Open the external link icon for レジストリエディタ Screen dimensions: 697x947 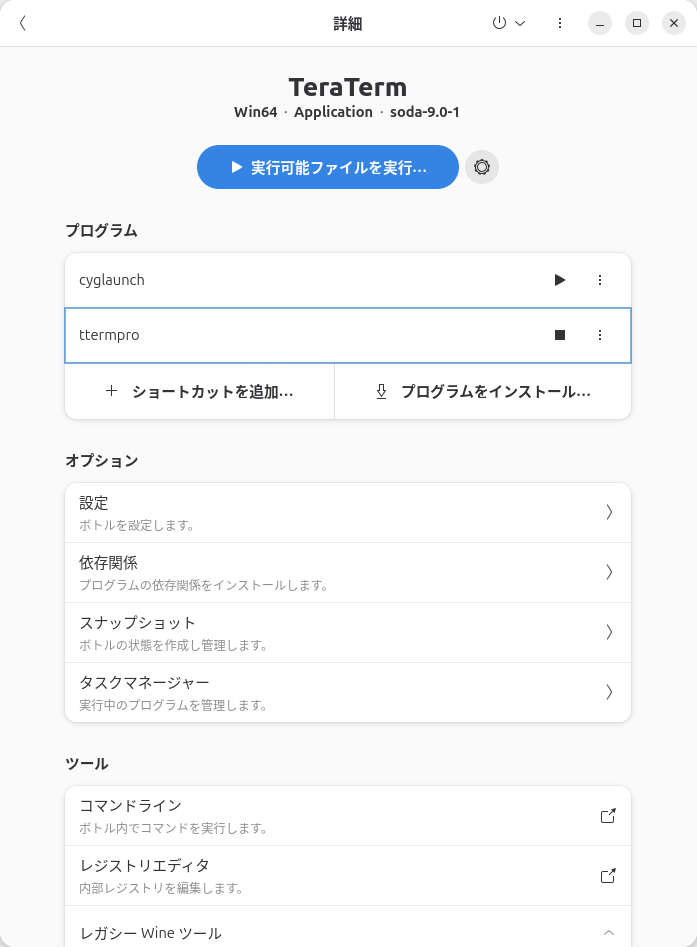tap(608, 875)
